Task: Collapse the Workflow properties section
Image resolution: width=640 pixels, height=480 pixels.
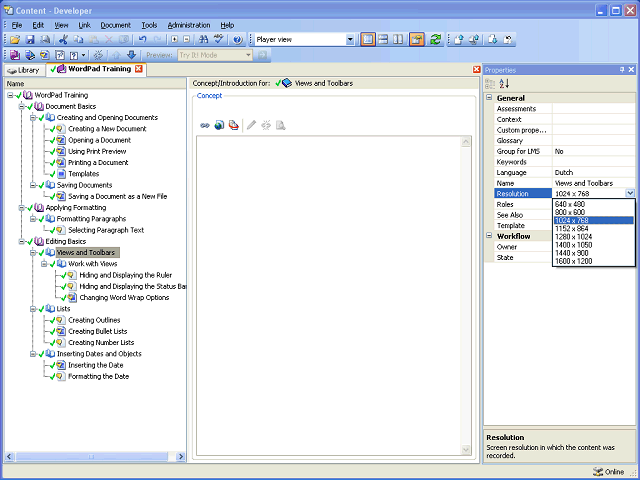Action: (x=489, y=236)
